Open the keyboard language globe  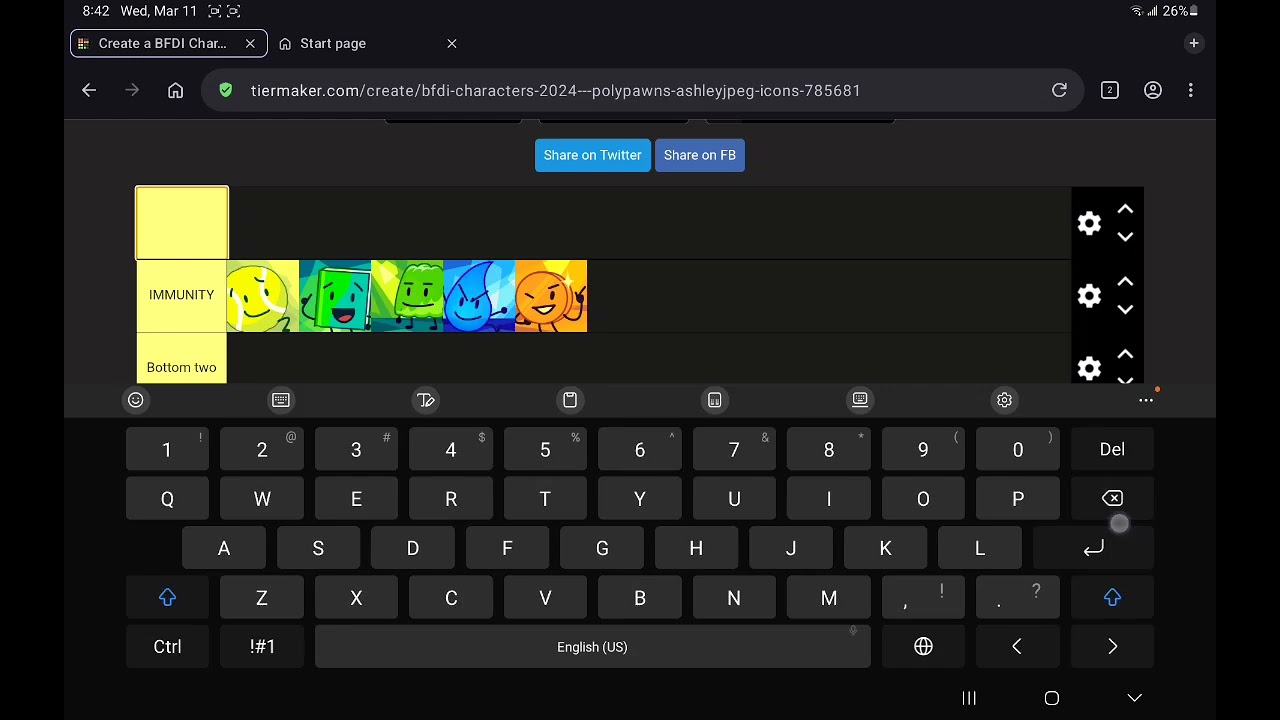(x=923, y=647)
